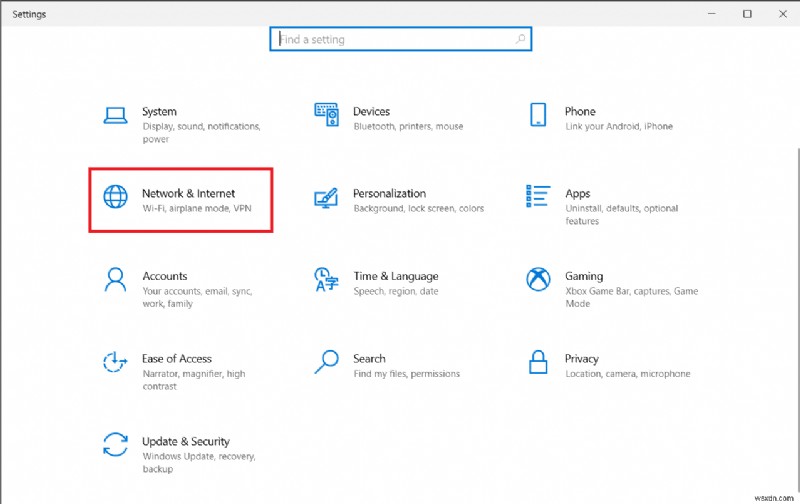
Task: Open the Network & Internet text link
Action: pyautogui.click(x=189, y=193)
